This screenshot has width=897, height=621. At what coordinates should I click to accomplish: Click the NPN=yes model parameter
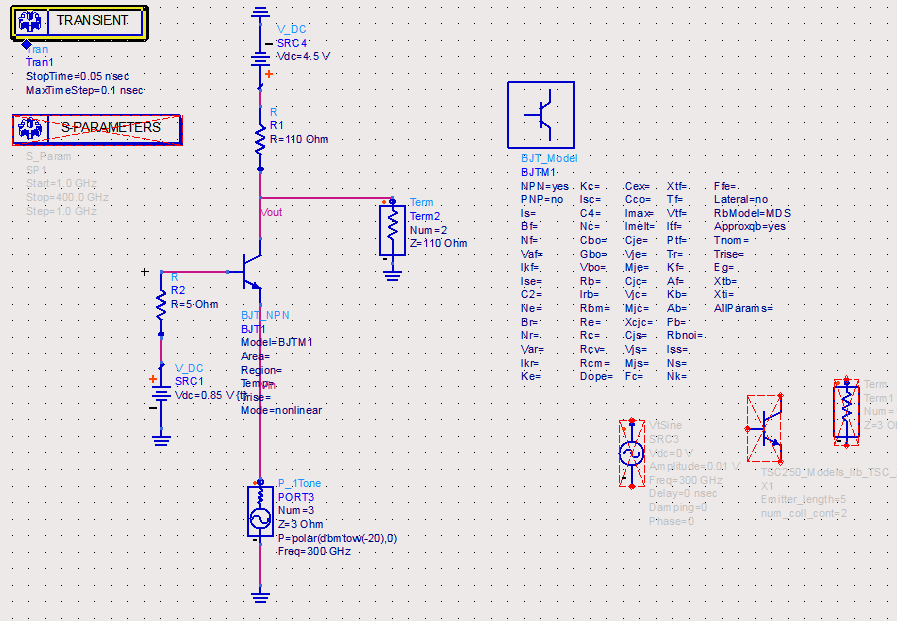click(545, 186)
